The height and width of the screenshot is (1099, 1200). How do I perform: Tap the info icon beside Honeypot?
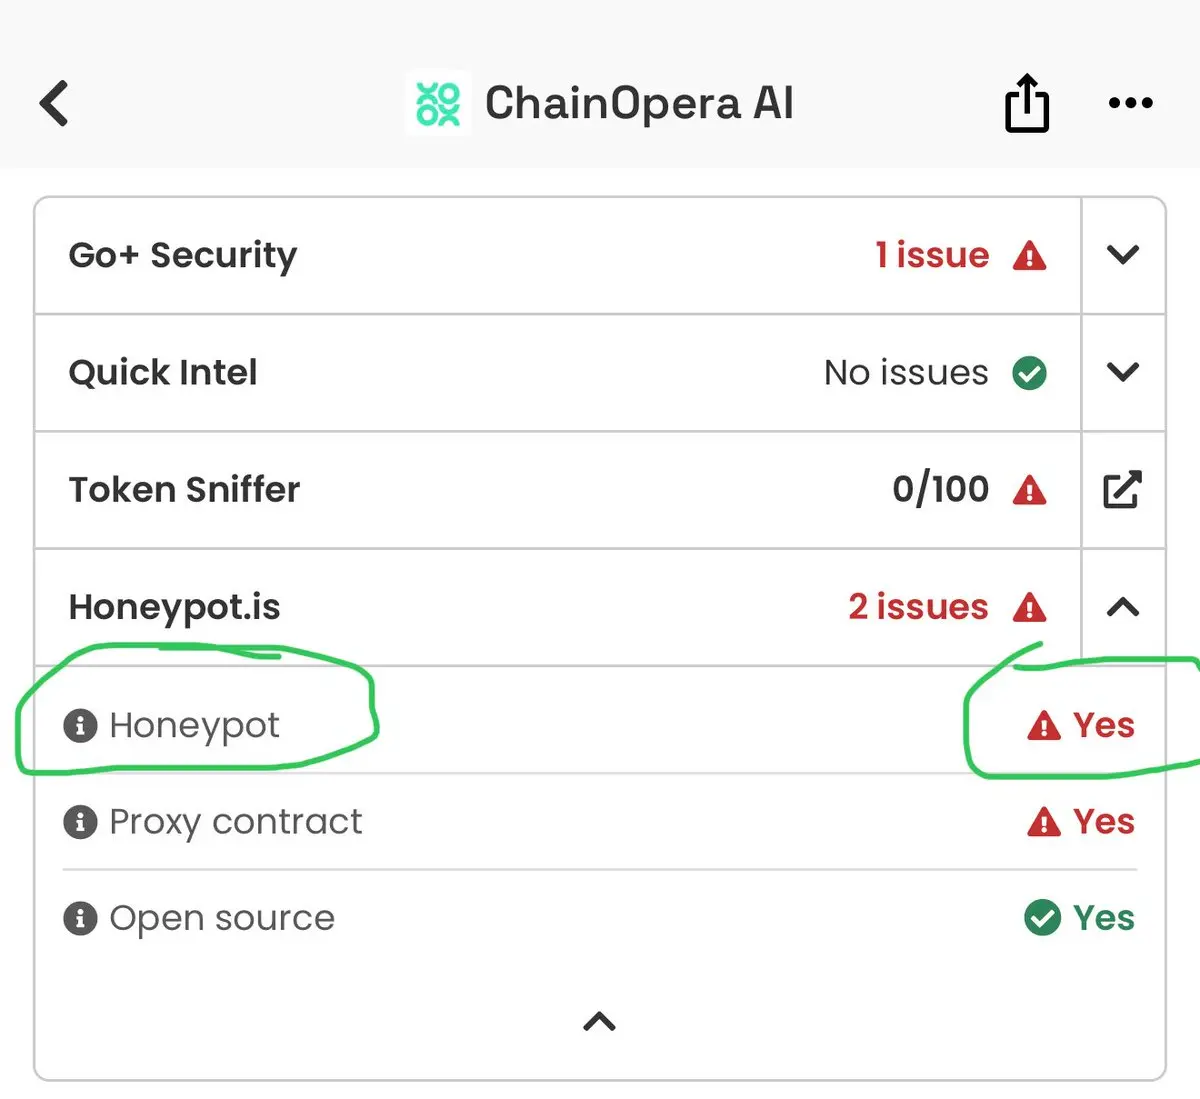coord(80,725)
